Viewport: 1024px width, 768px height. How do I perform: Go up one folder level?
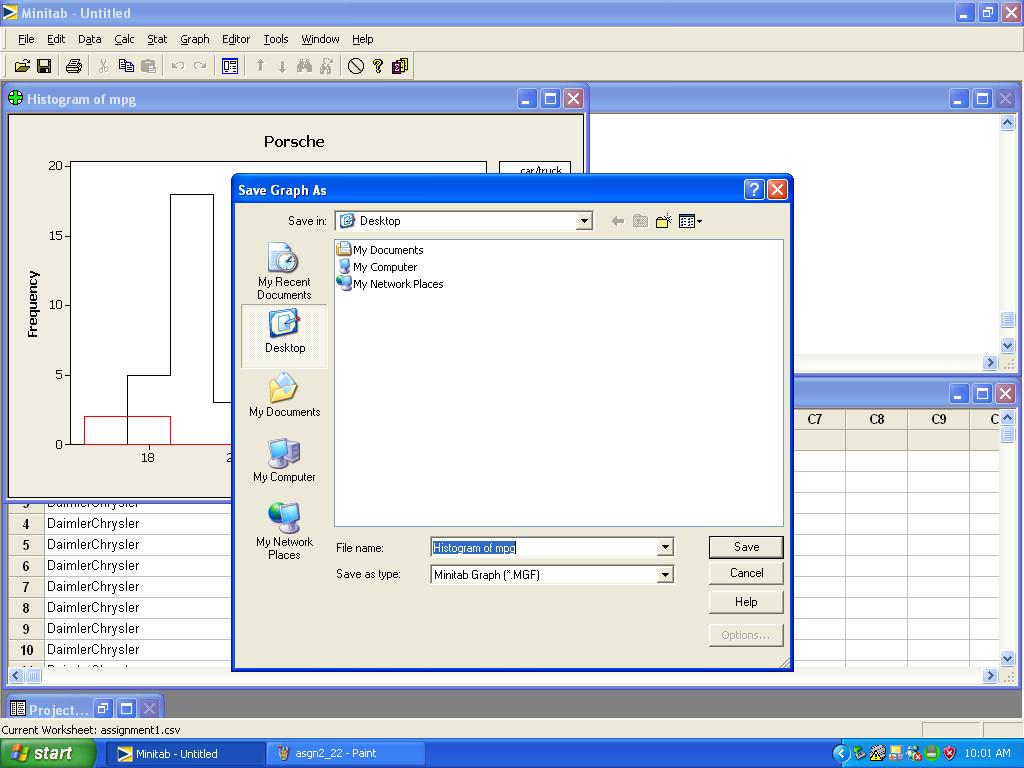pyautogui.click(x=640, y=221)
